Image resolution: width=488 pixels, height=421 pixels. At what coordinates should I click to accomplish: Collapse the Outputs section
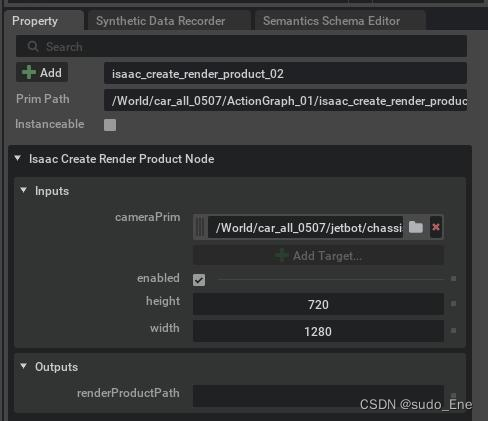click(23, 366)
